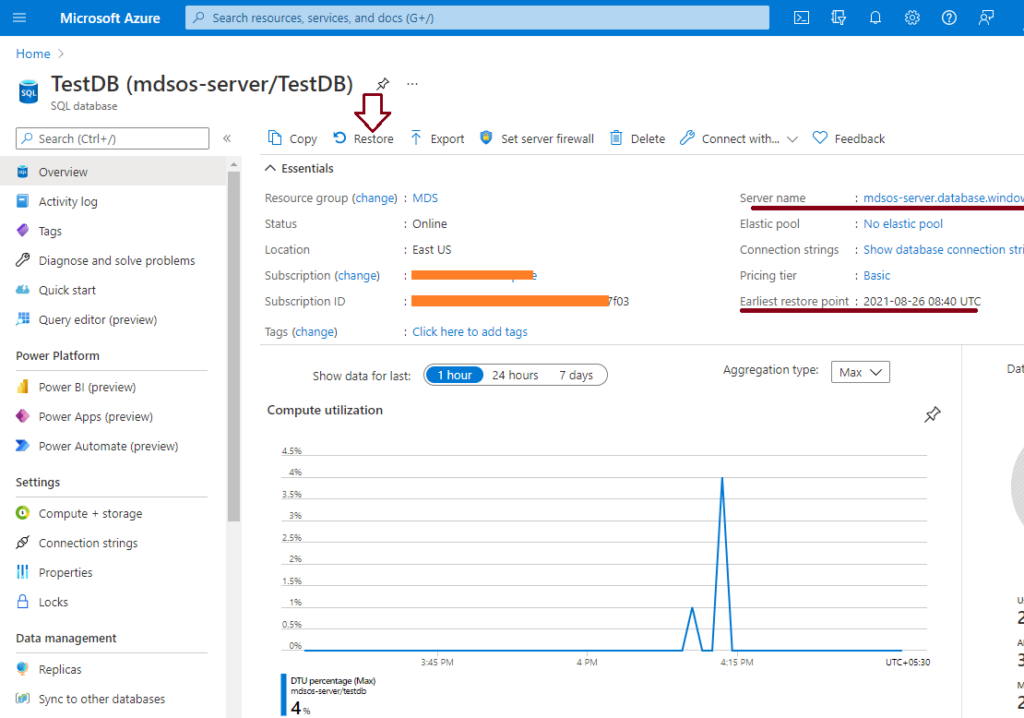The image size is (1024, 718).
Task: Pin the compute utilization chart
Action: (x=933, y=414)
